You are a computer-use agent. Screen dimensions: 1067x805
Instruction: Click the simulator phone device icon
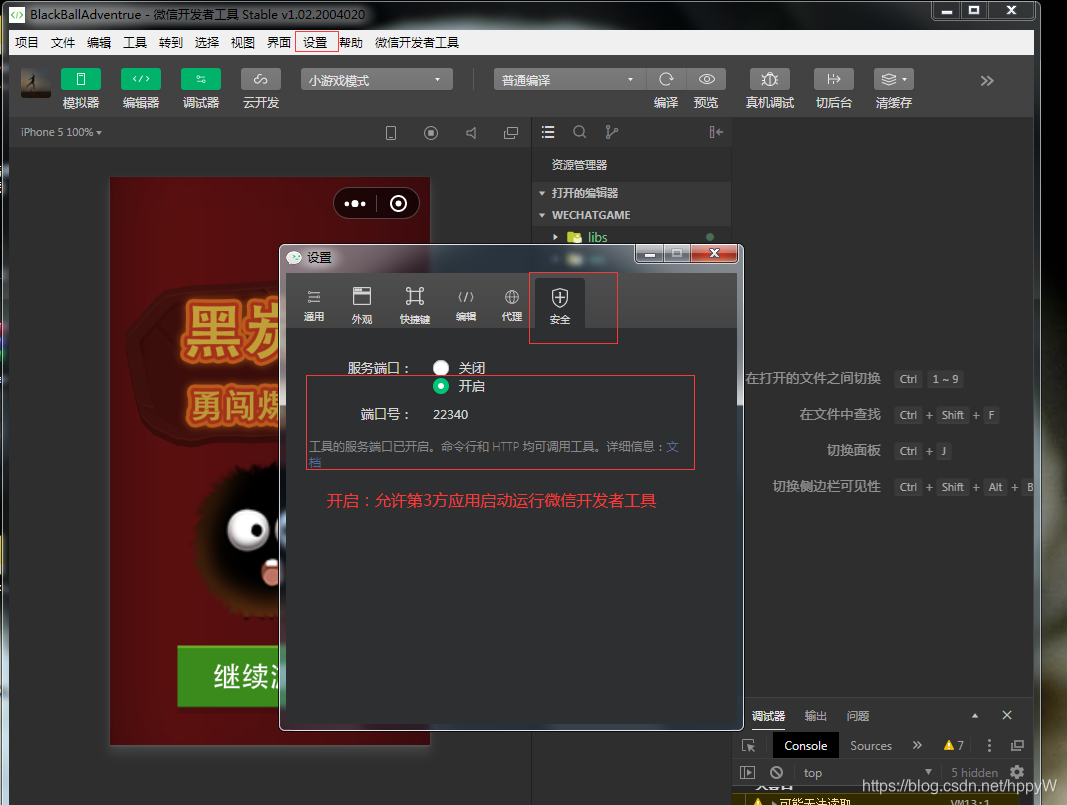391,133
